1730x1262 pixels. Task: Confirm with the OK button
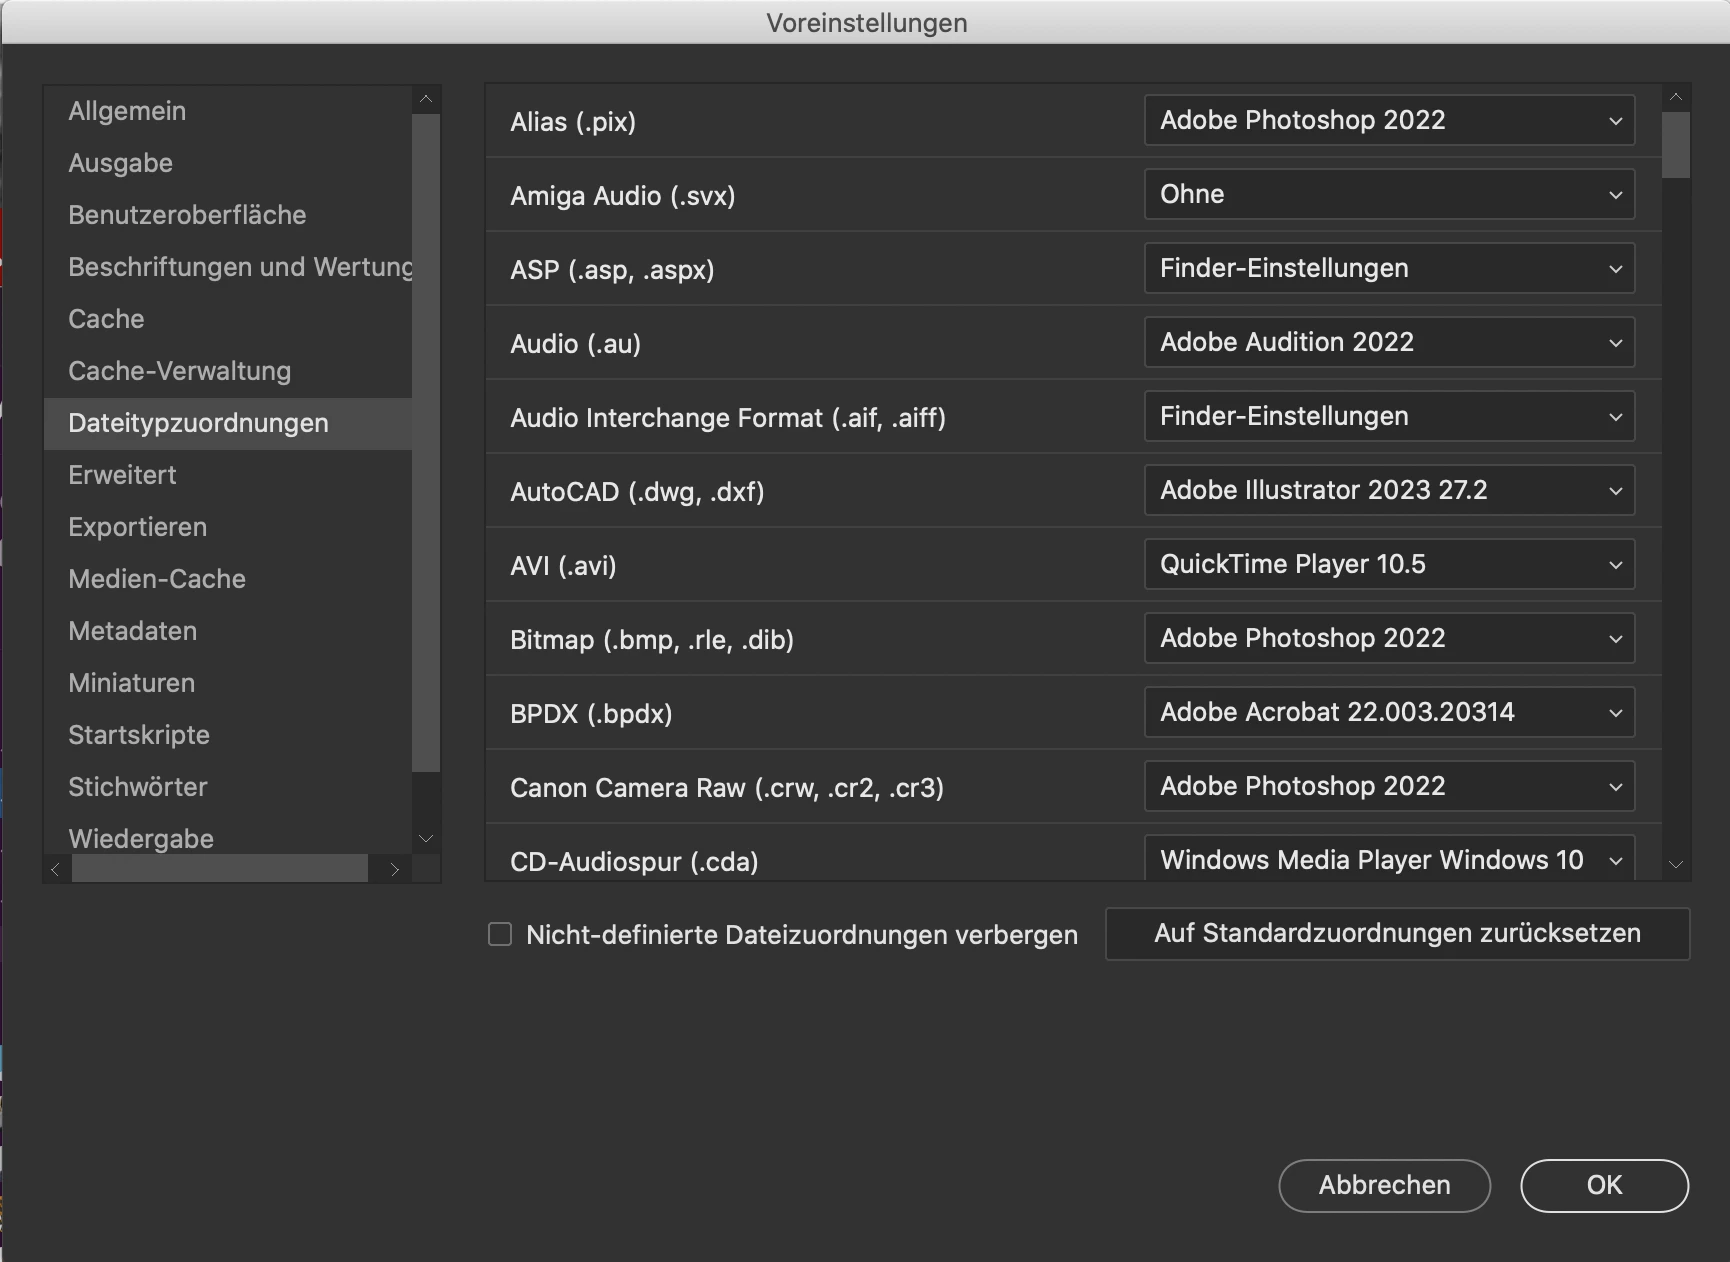tap(1604, 1185)
